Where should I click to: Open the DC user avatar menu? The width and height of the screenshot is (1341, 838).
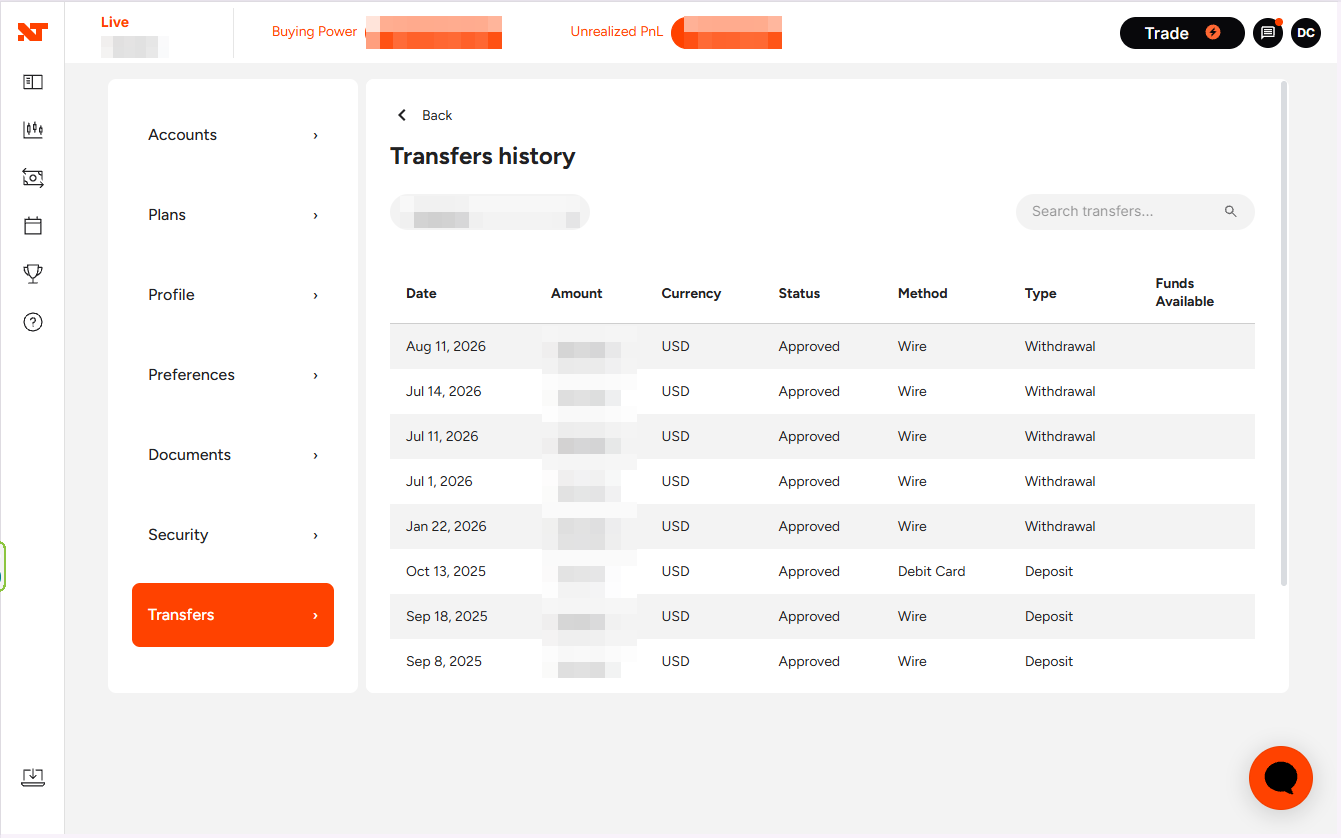tap(1306, 33)
